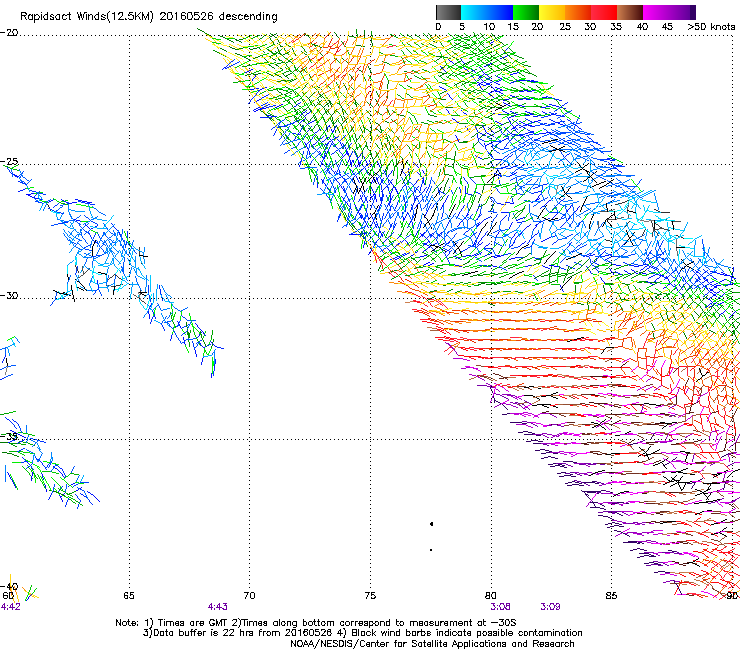
Task: Click the magenta-purple 40–50 knots legend segment
Action: coord(669,12)
